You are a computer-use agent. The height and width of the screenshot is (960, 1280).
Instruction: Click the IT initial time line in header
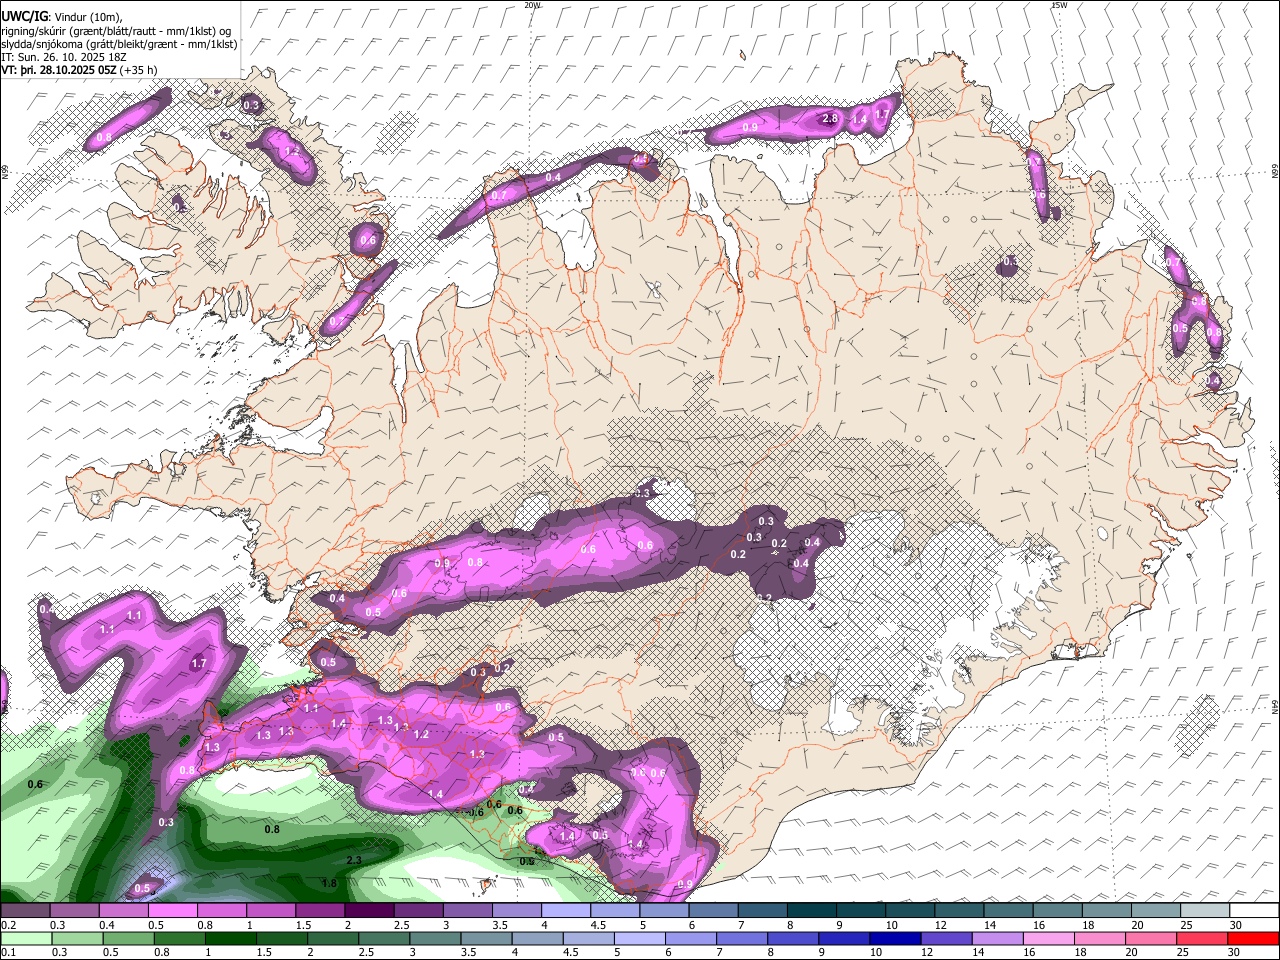coord(64,57)
